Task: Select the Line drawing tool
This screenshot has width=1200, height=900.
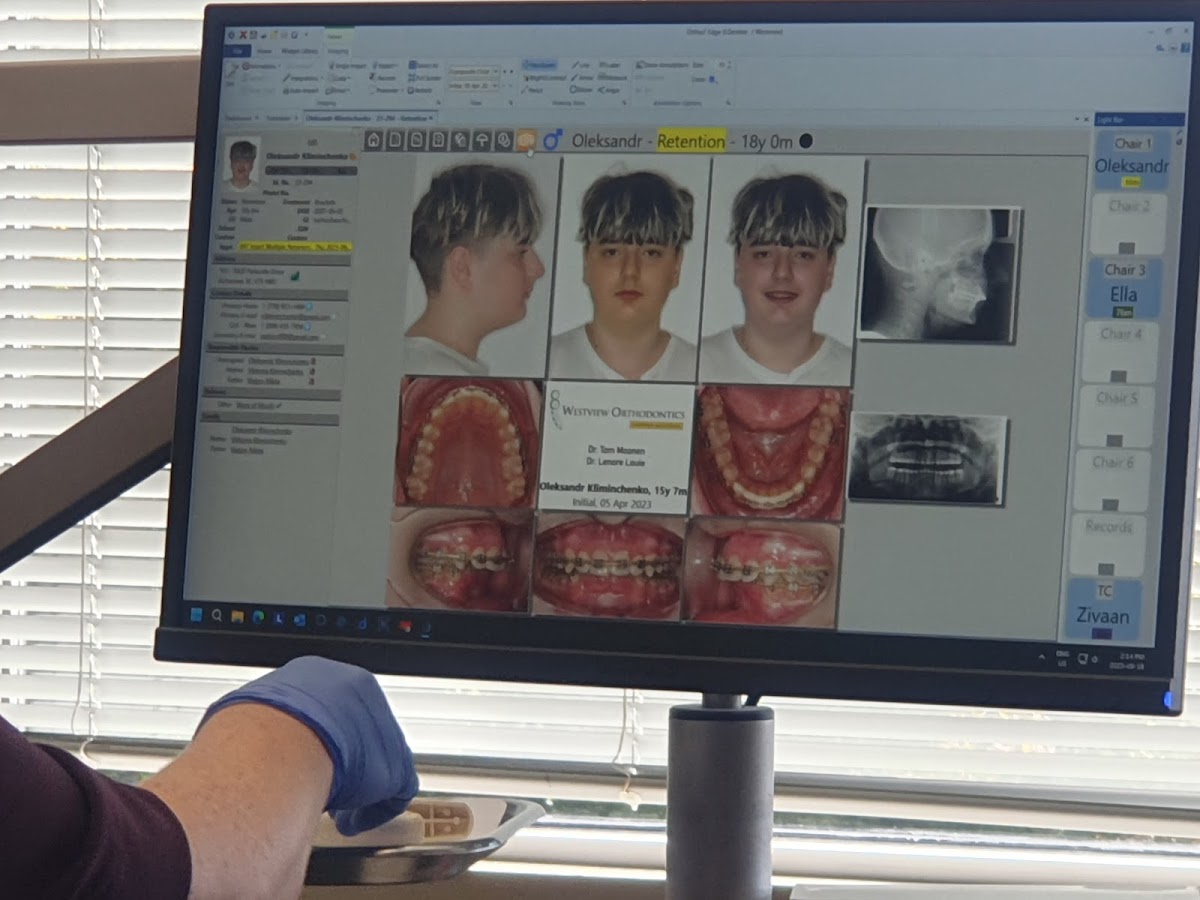Action: pyautogui.click(x=581, y=65)
